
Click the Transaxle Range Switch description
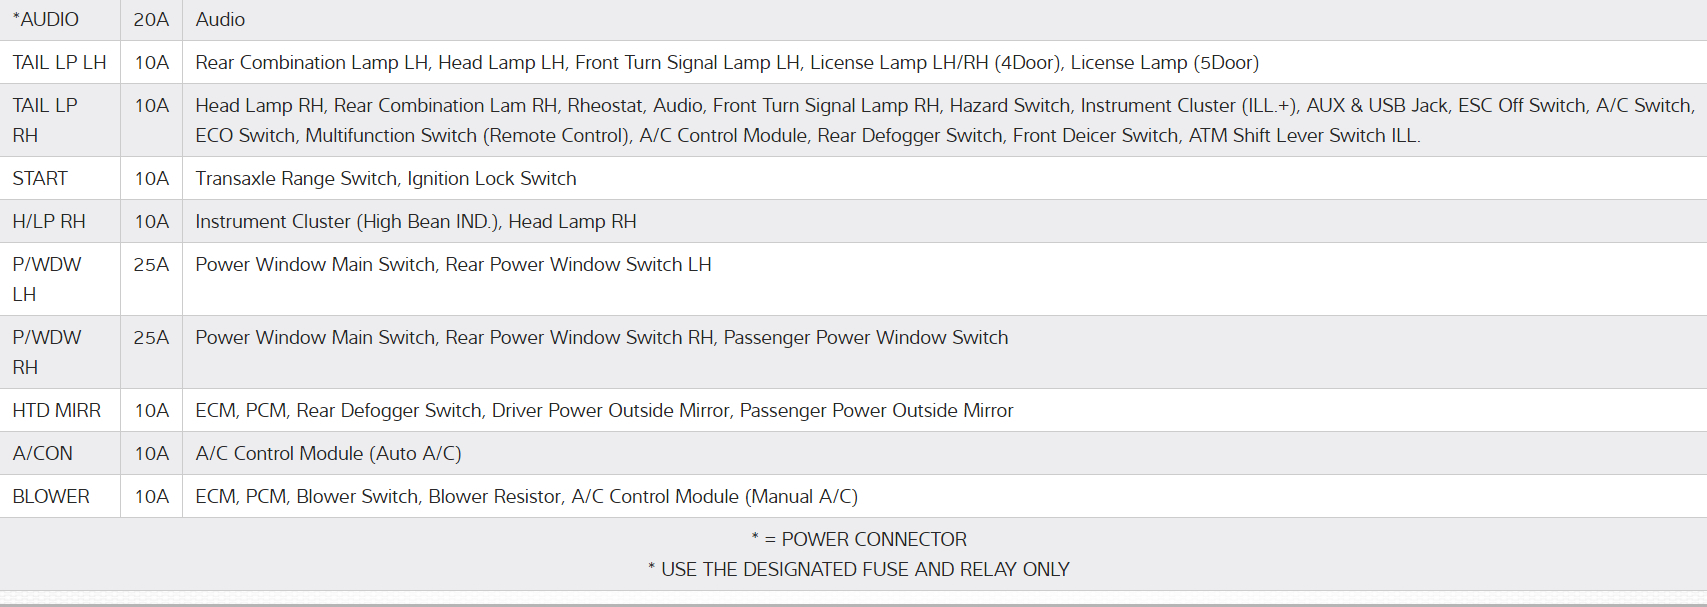(386, 178)
